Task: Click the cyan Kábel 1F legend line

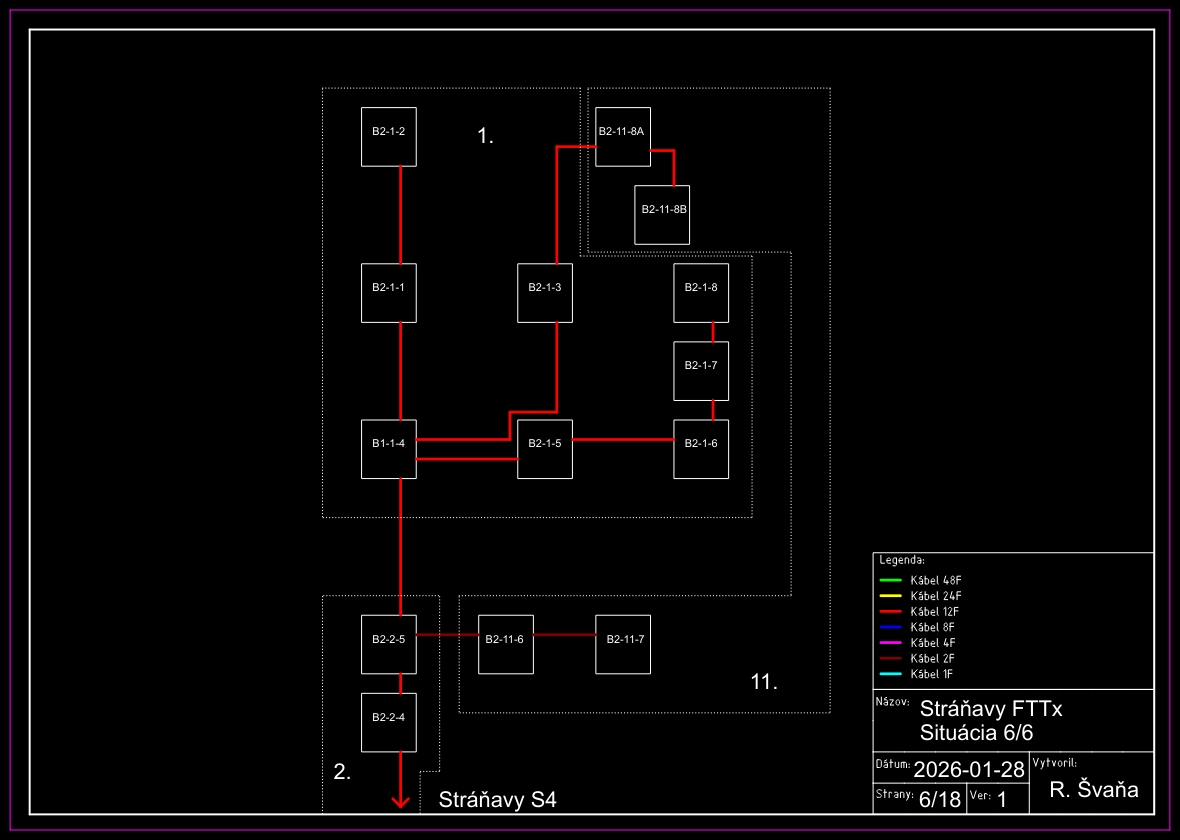Action: 891,674
